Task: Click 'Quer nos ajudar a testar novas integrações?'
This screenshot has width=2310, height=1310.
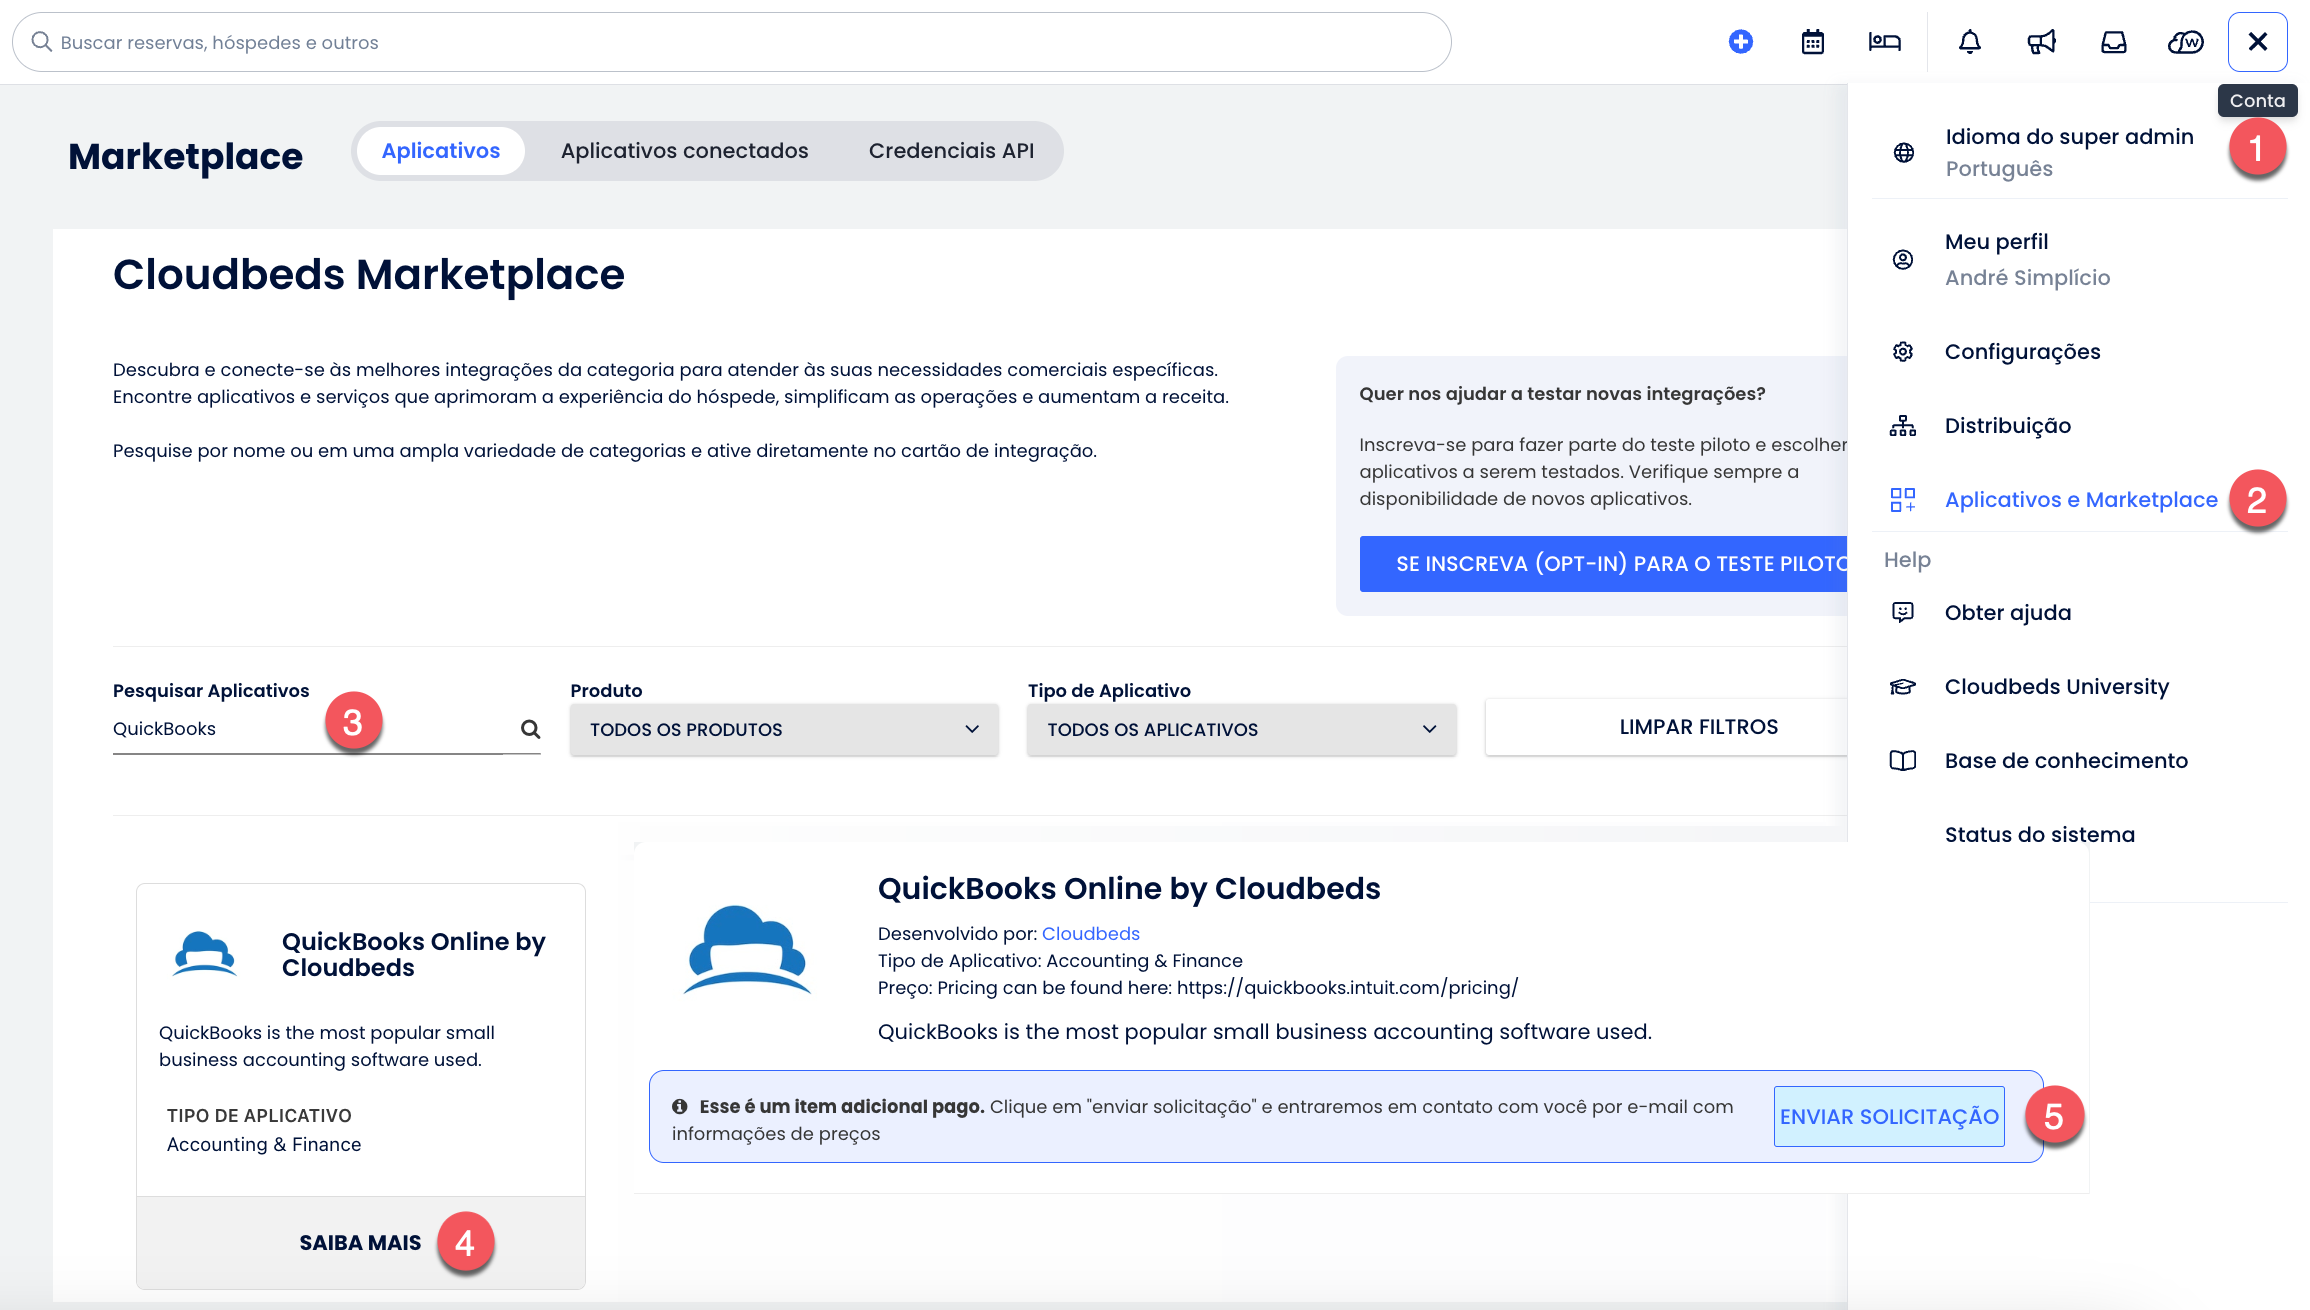Action: (1562, 394)
